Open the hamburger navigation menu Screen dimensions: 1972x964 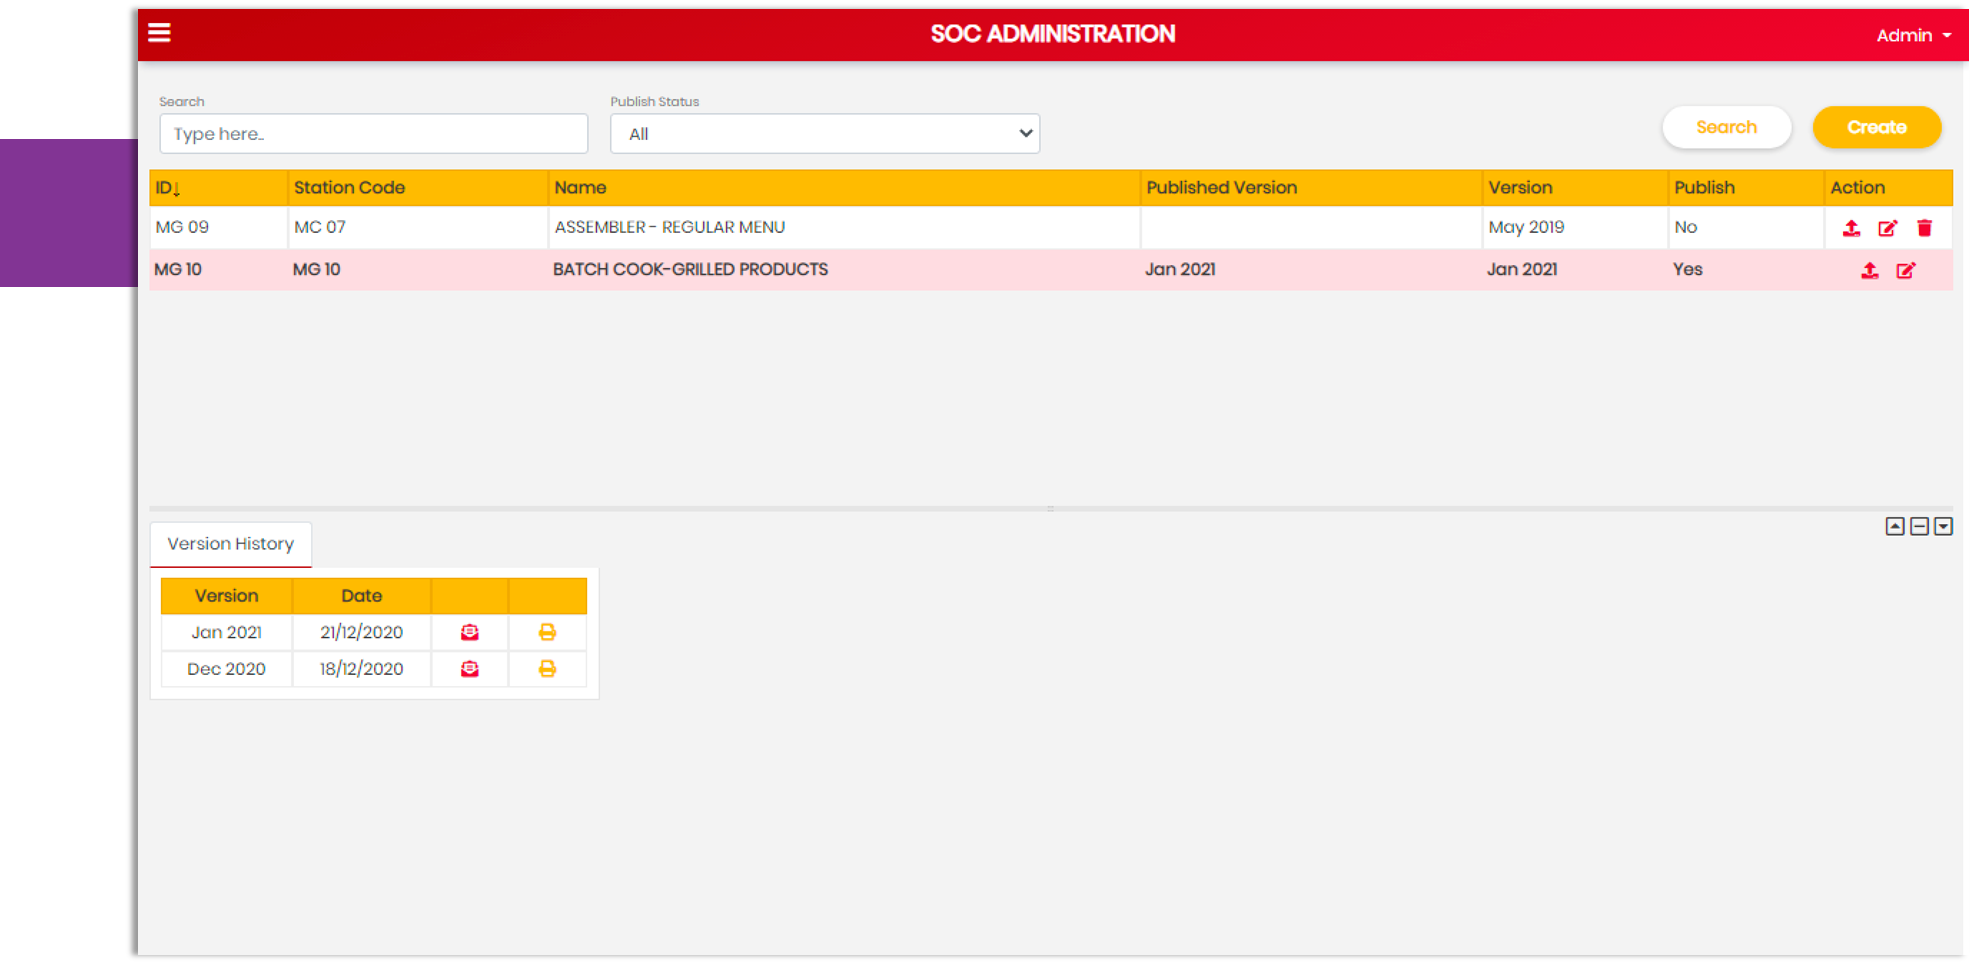(x=159, y=33)
